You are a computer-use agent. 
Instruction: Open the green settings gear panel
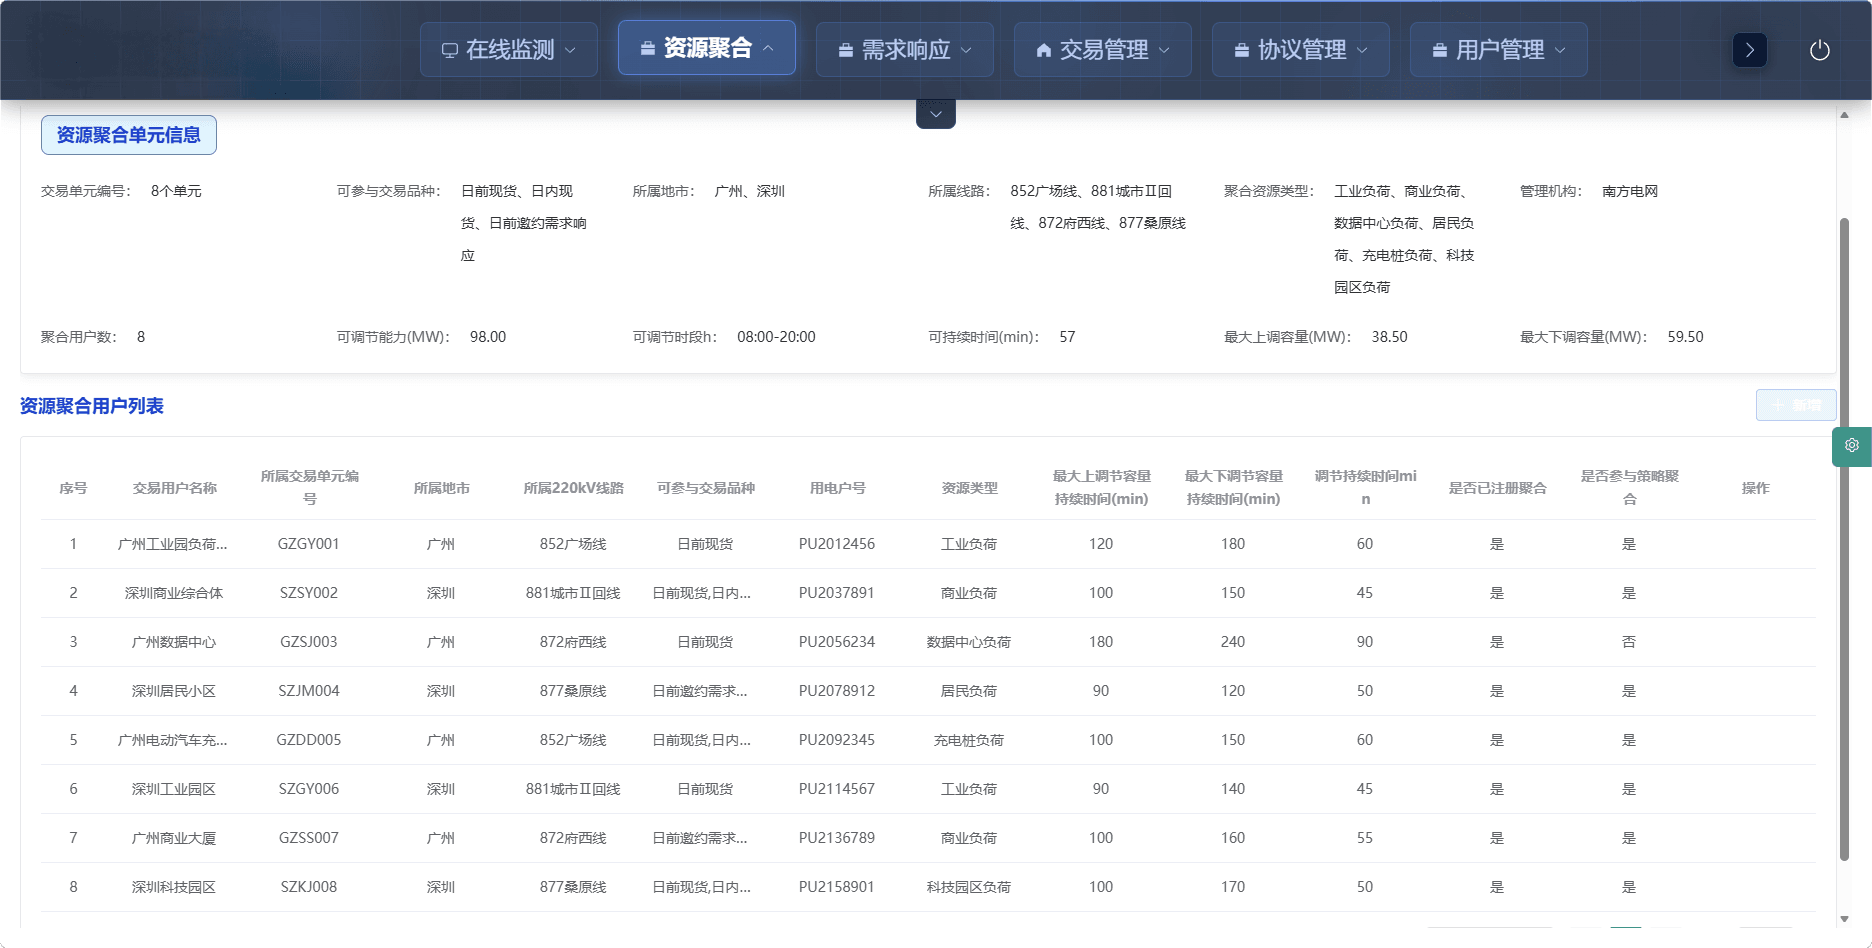tap(1851, 446)
